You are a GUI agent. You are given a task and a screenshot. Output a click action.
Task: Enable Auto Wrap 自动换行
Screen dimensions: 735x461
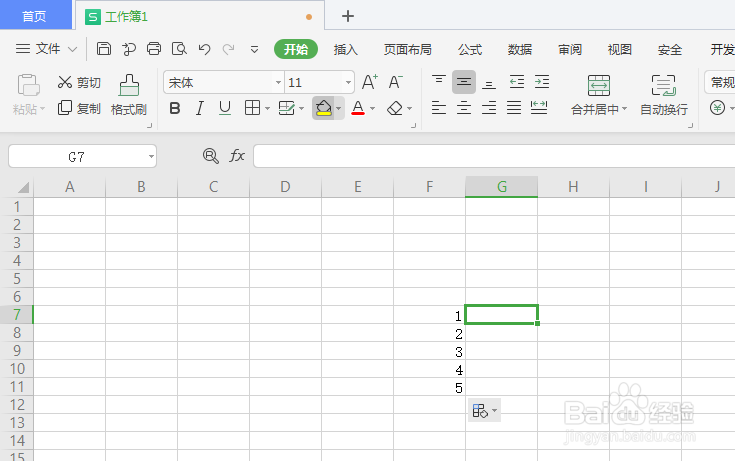[x=664, y=95]
